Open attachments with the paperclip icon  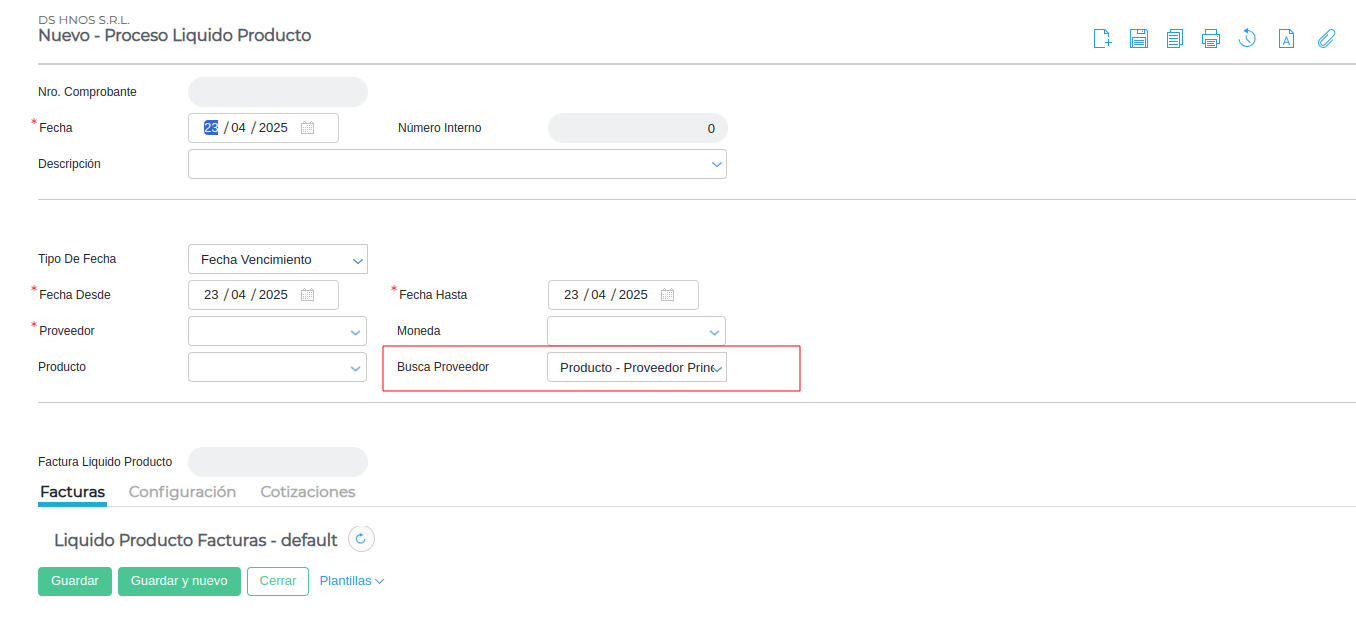tap(1326, 39)
